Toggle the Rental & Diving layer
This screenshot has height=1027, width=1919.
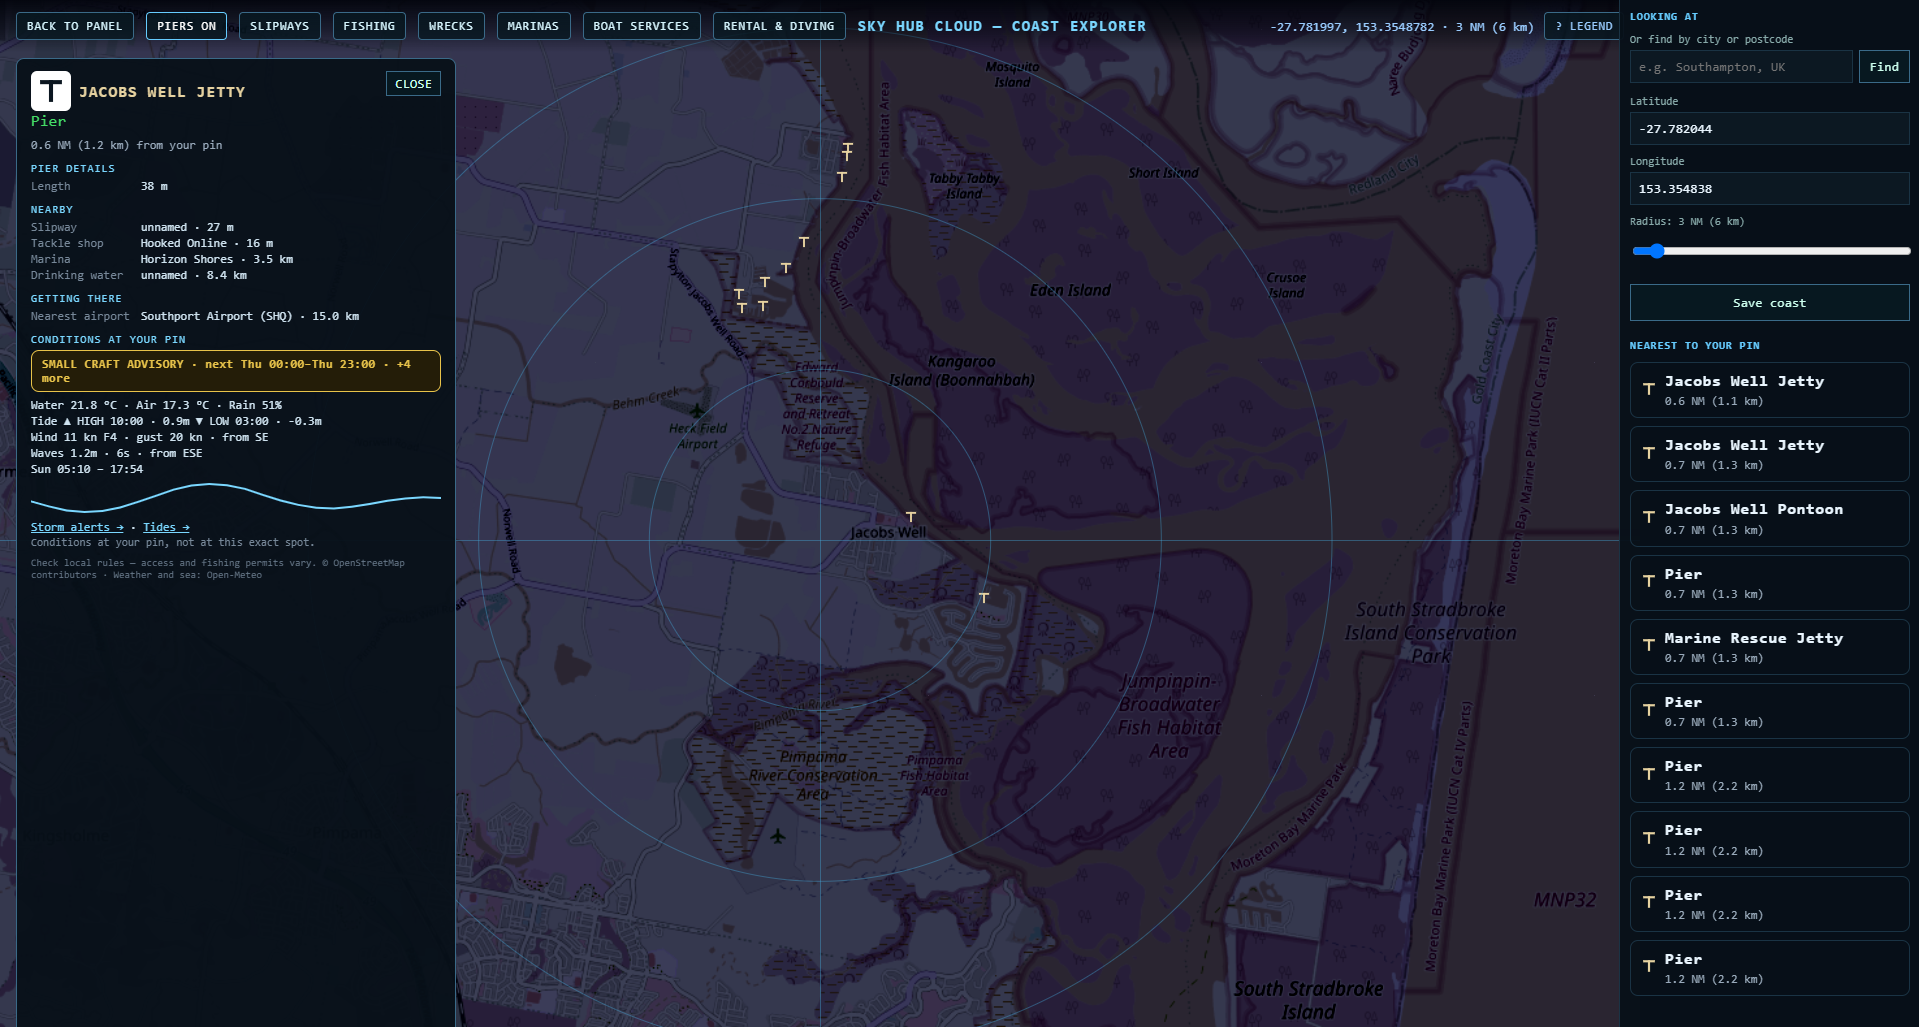point(779,26)
